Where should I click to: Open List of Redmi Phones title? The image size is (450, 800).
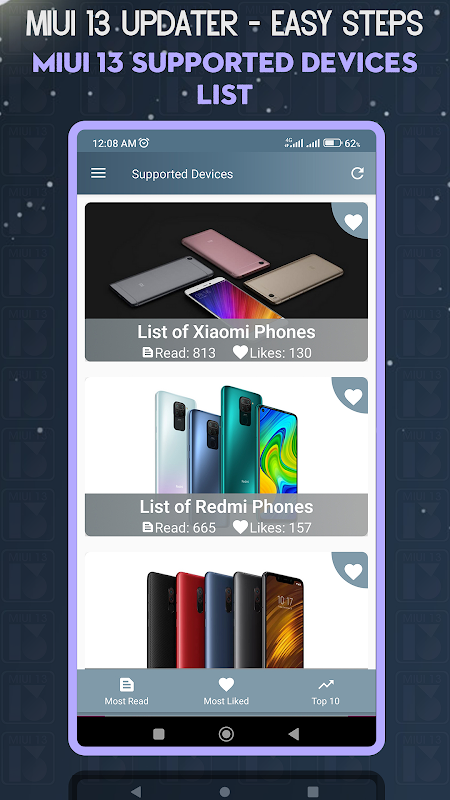coord(226,506)
